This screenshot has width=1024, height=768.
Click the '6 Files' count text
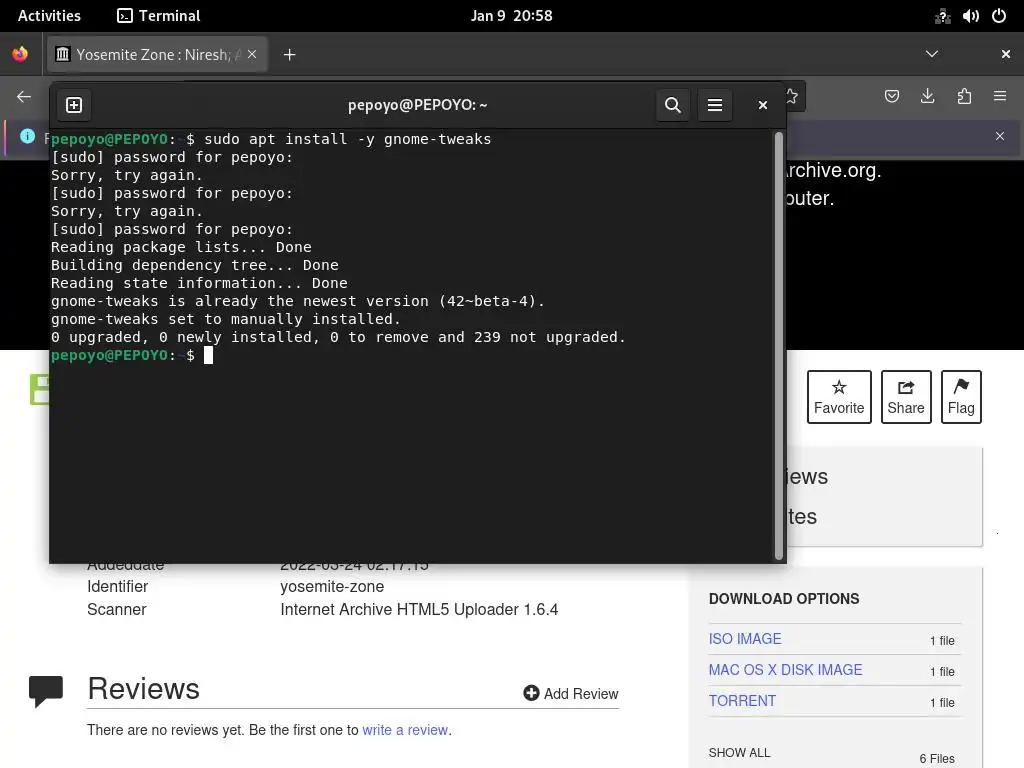[x=937, y=758]
